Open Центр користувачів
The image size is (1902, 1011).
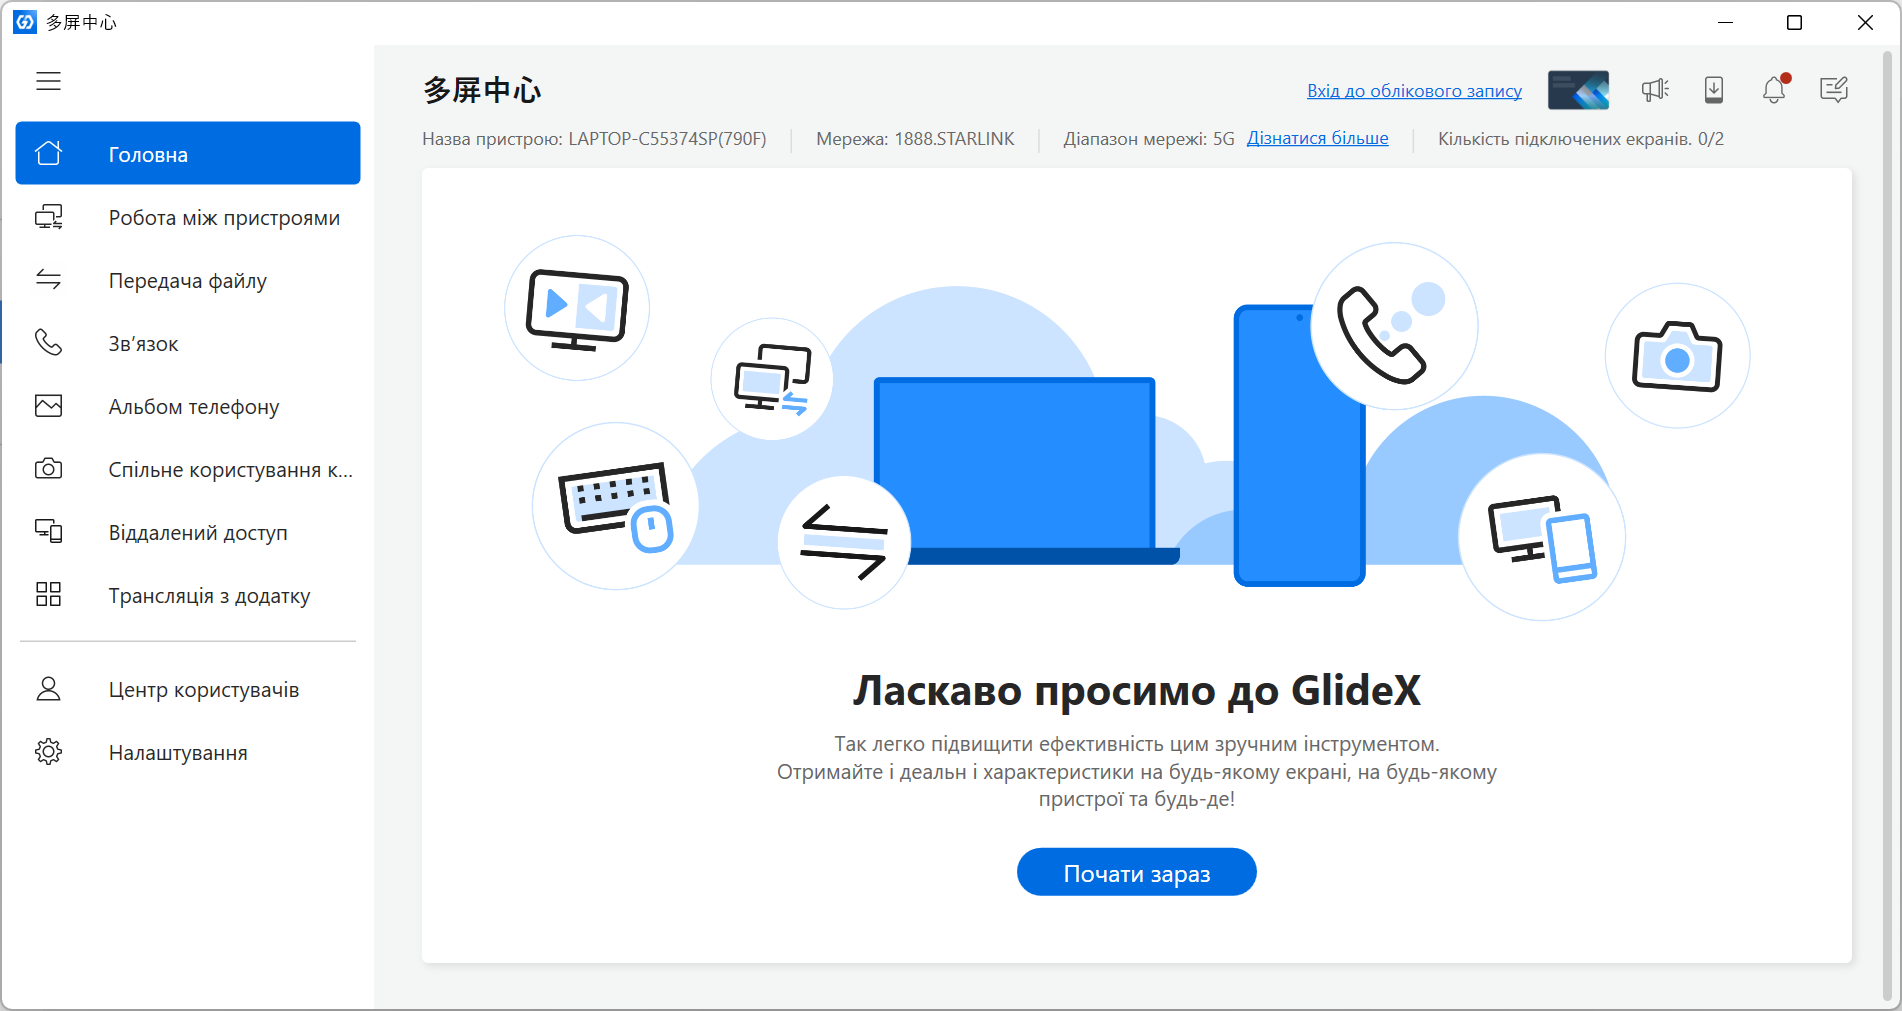coord(188,689)
